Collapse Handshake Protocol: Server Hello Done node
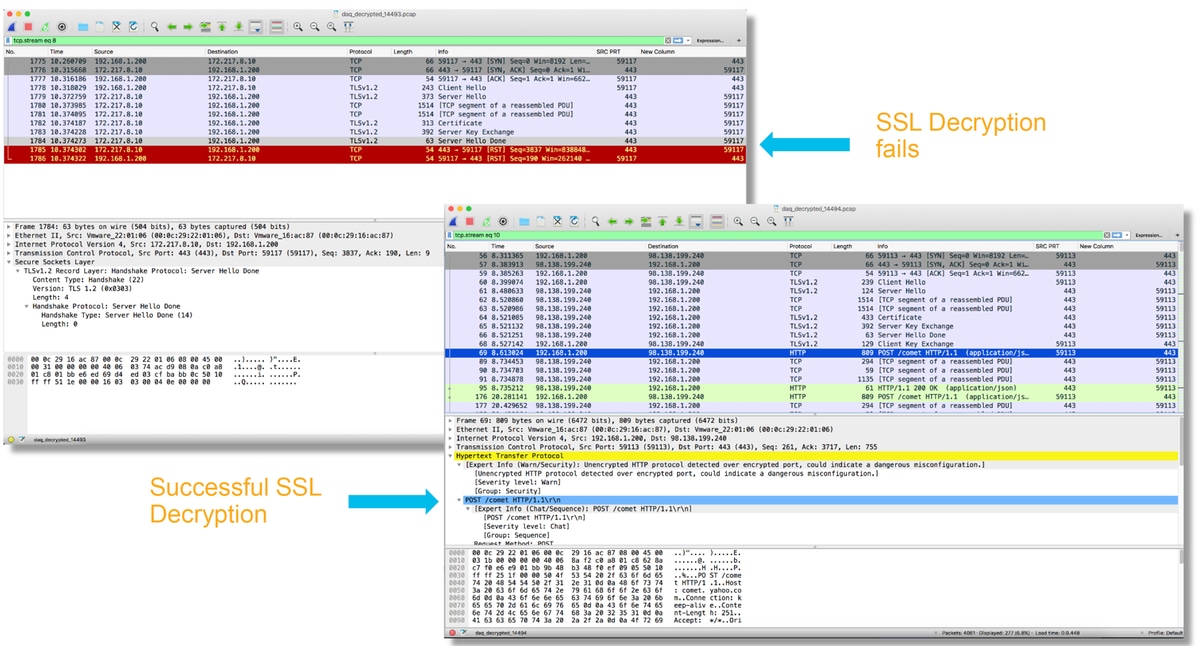 point(27,306)
